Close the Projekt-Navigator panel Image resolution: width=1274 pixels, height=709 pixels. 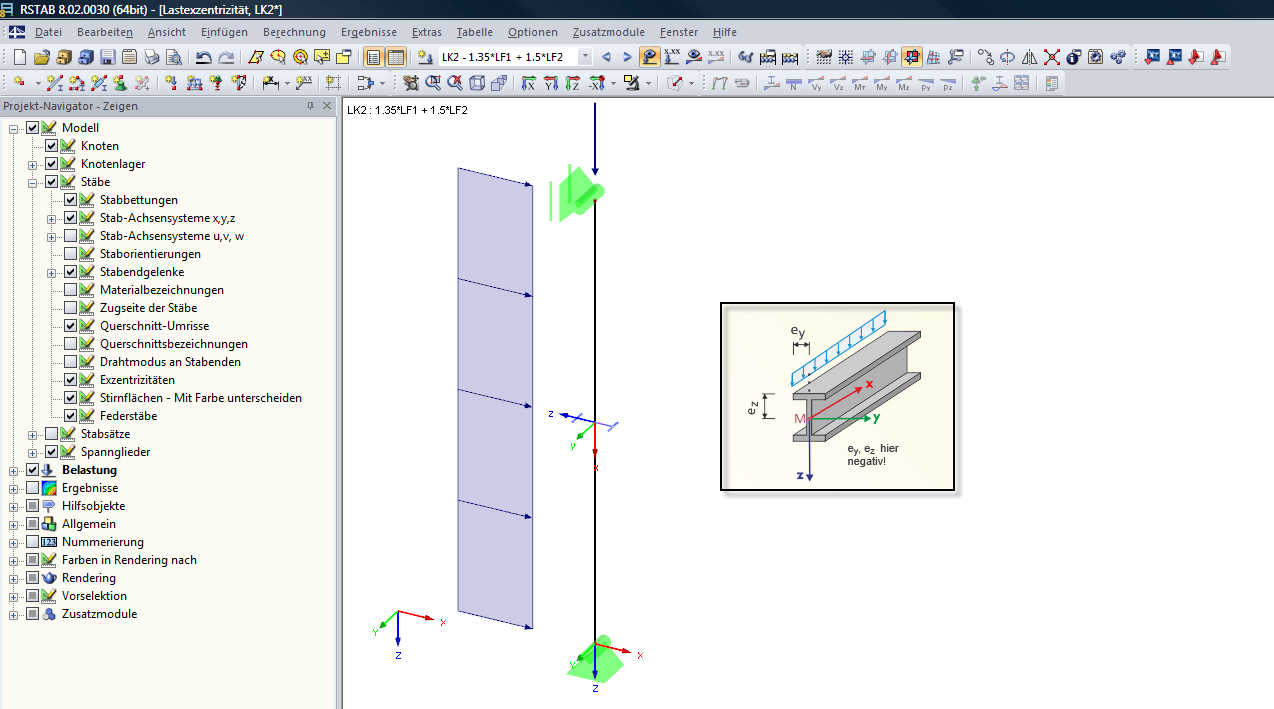coord(328,106)
